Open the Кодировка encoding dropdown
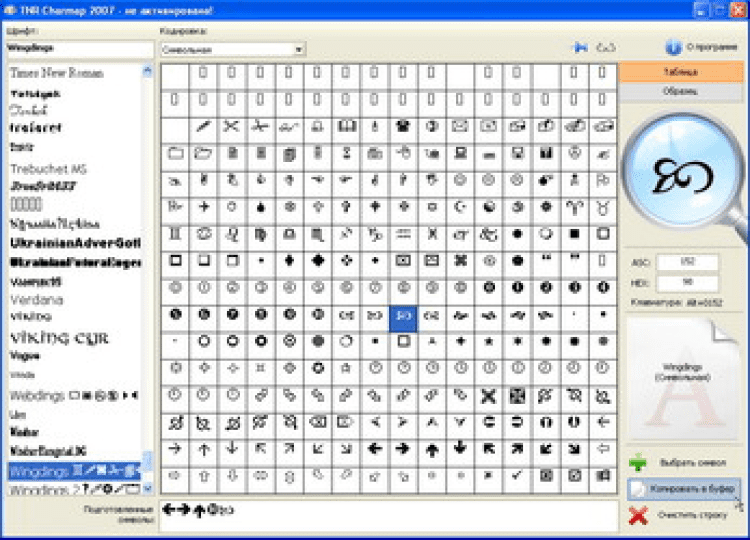Viewport: 750px width, 540px height. tap(233, 49)
